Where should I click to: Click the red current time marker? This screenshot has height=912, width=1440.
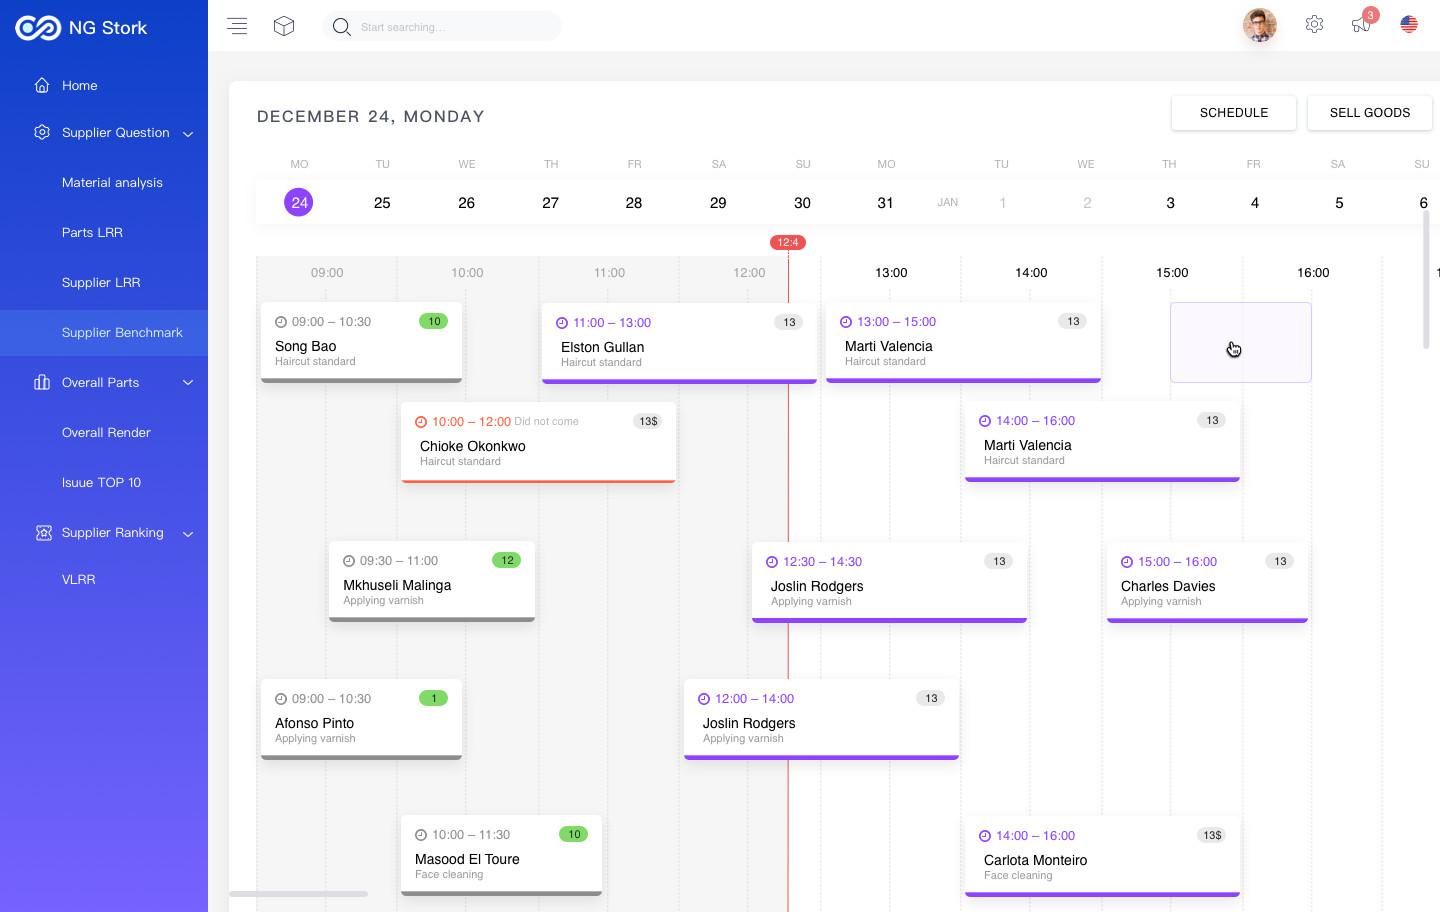click(x=788, y=242)
